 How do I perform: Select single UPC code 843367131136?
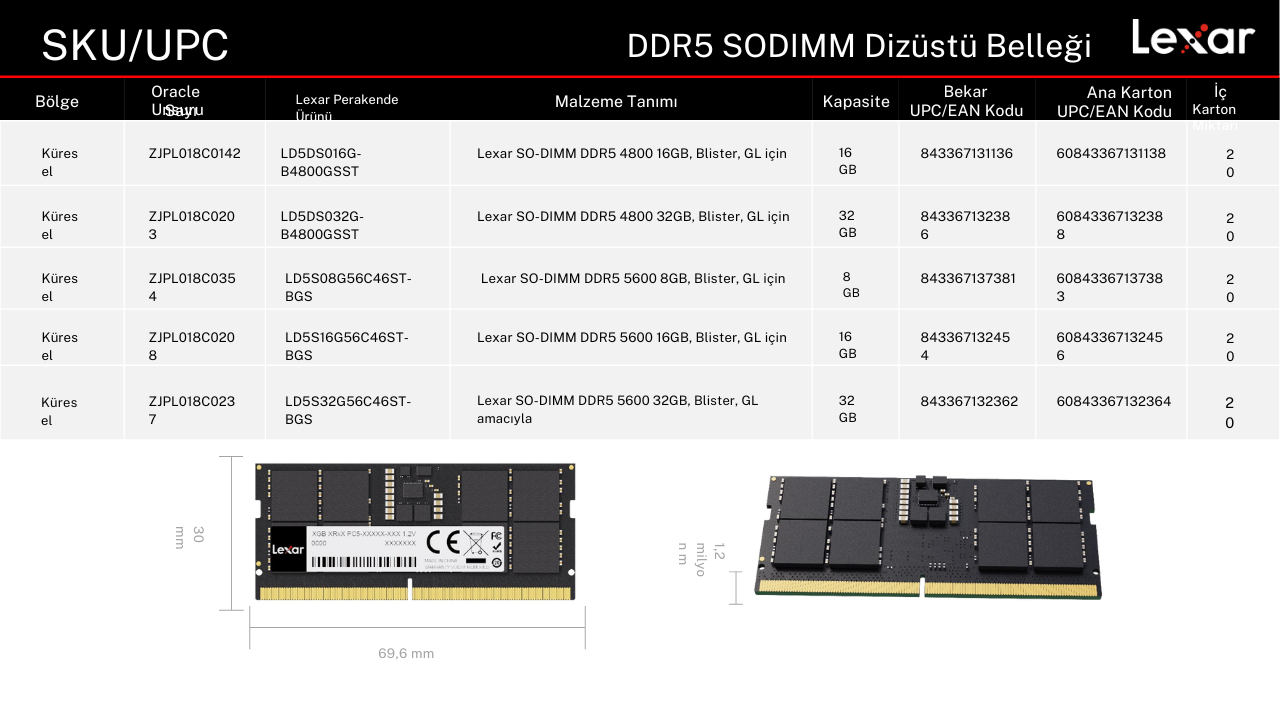tap(967, 153)
